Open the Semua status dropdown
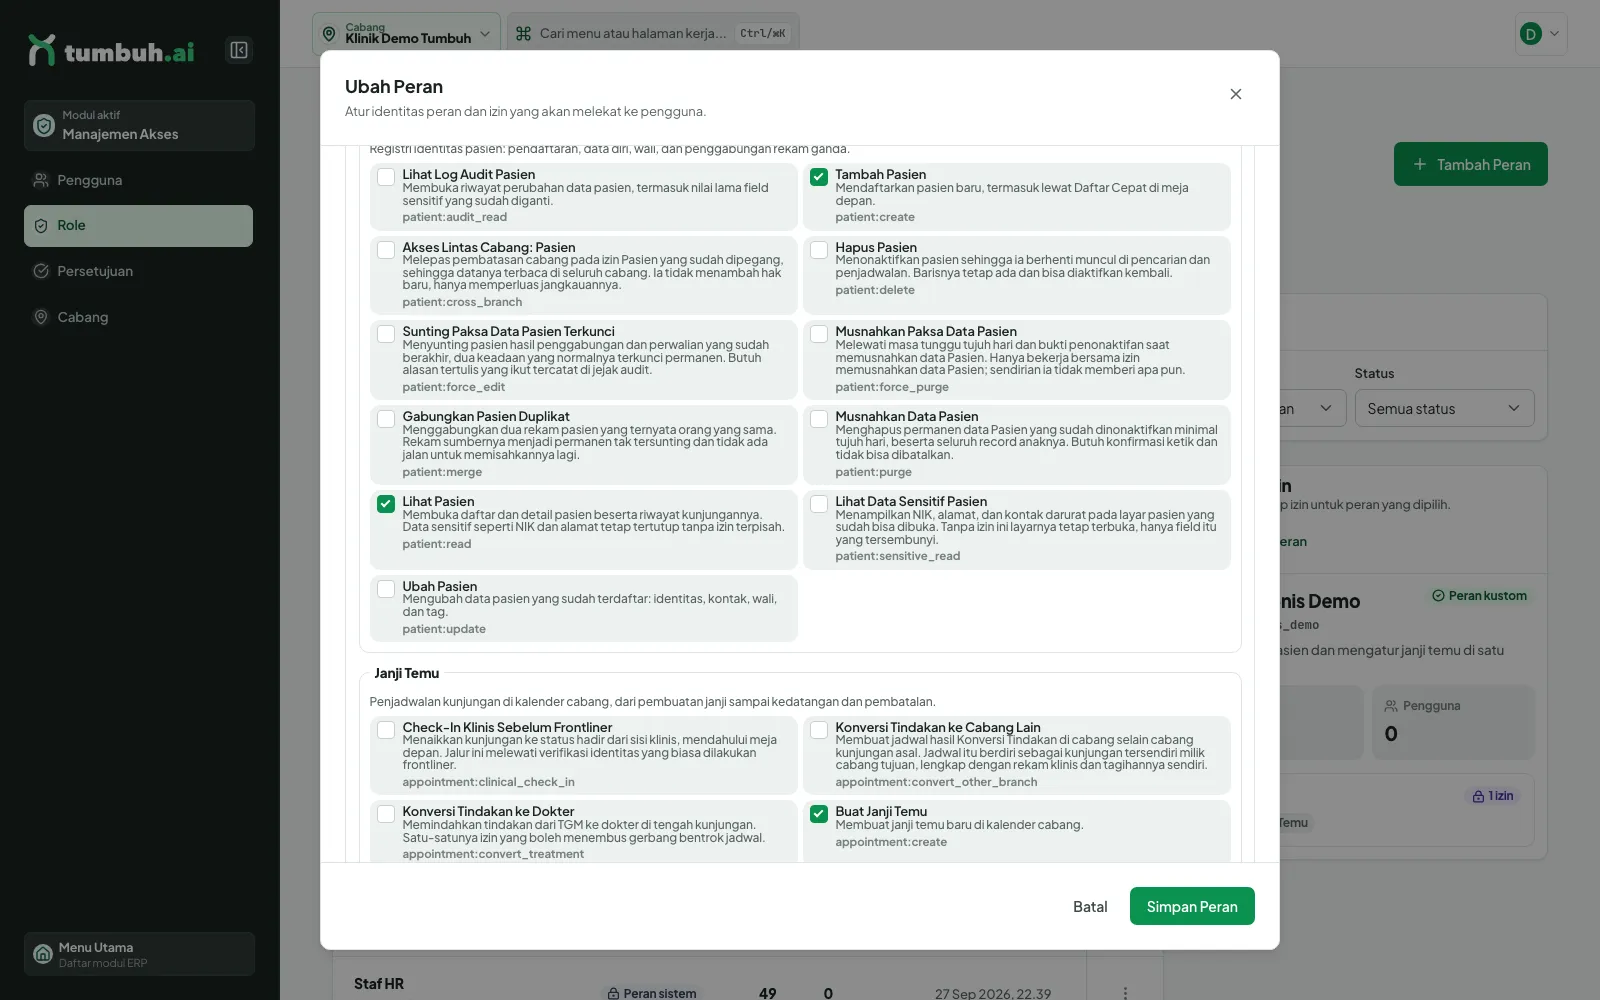 coord(1444,408)
